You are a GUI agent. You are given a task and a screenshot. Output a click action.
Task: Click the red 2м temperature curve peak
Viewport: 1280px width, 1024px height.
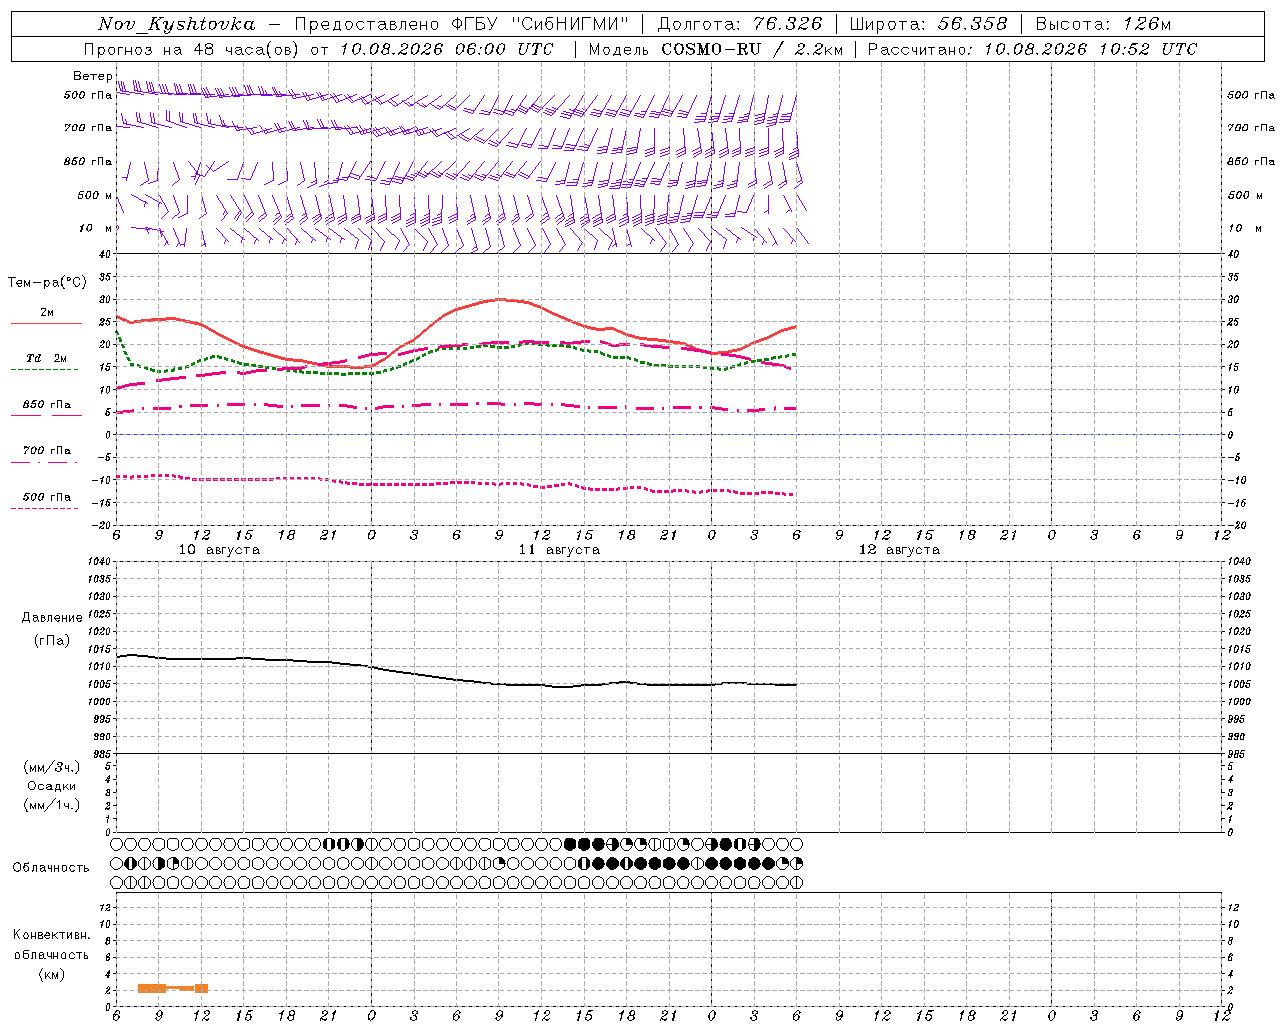pyautogui.click(x=500, y=299)
